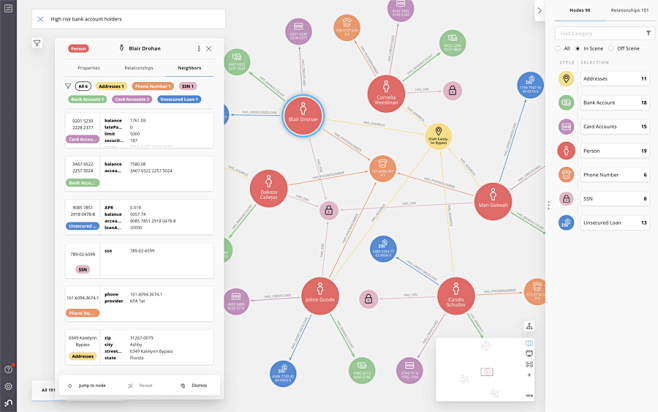The height and width of the screenshot is (412, 658).
Task: Open the Neighbors tab of the card
Action: (x=189, y=68)
